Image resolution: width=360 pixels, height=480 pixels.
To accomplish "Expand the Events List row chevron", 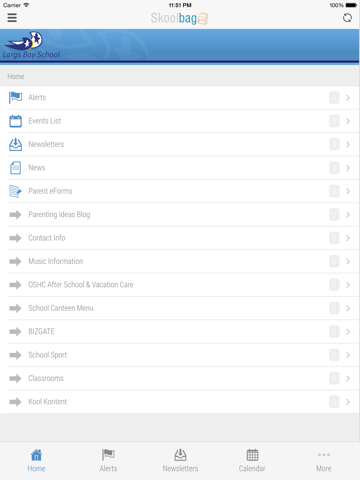I will pos(348,121).
